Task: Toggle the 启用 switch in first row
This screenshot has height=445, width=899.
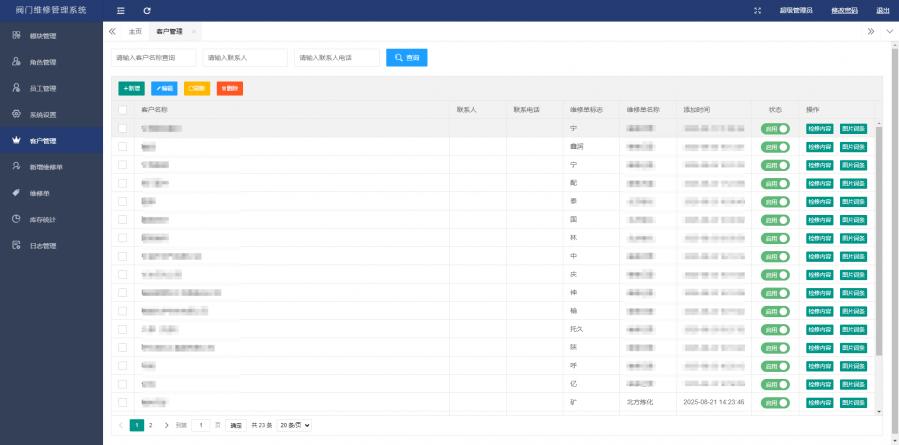Action: click(775, 129)
